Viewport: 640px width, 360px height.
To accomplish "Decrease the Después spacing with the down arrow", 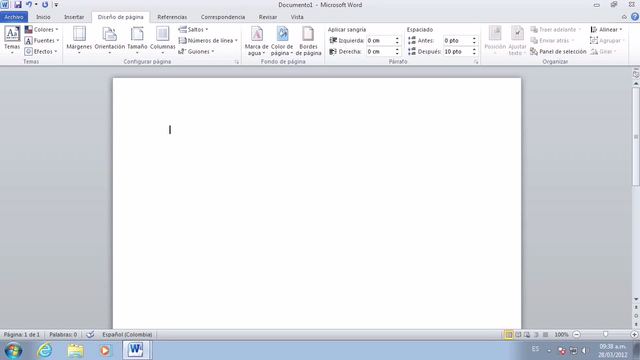I will [474, 53].
